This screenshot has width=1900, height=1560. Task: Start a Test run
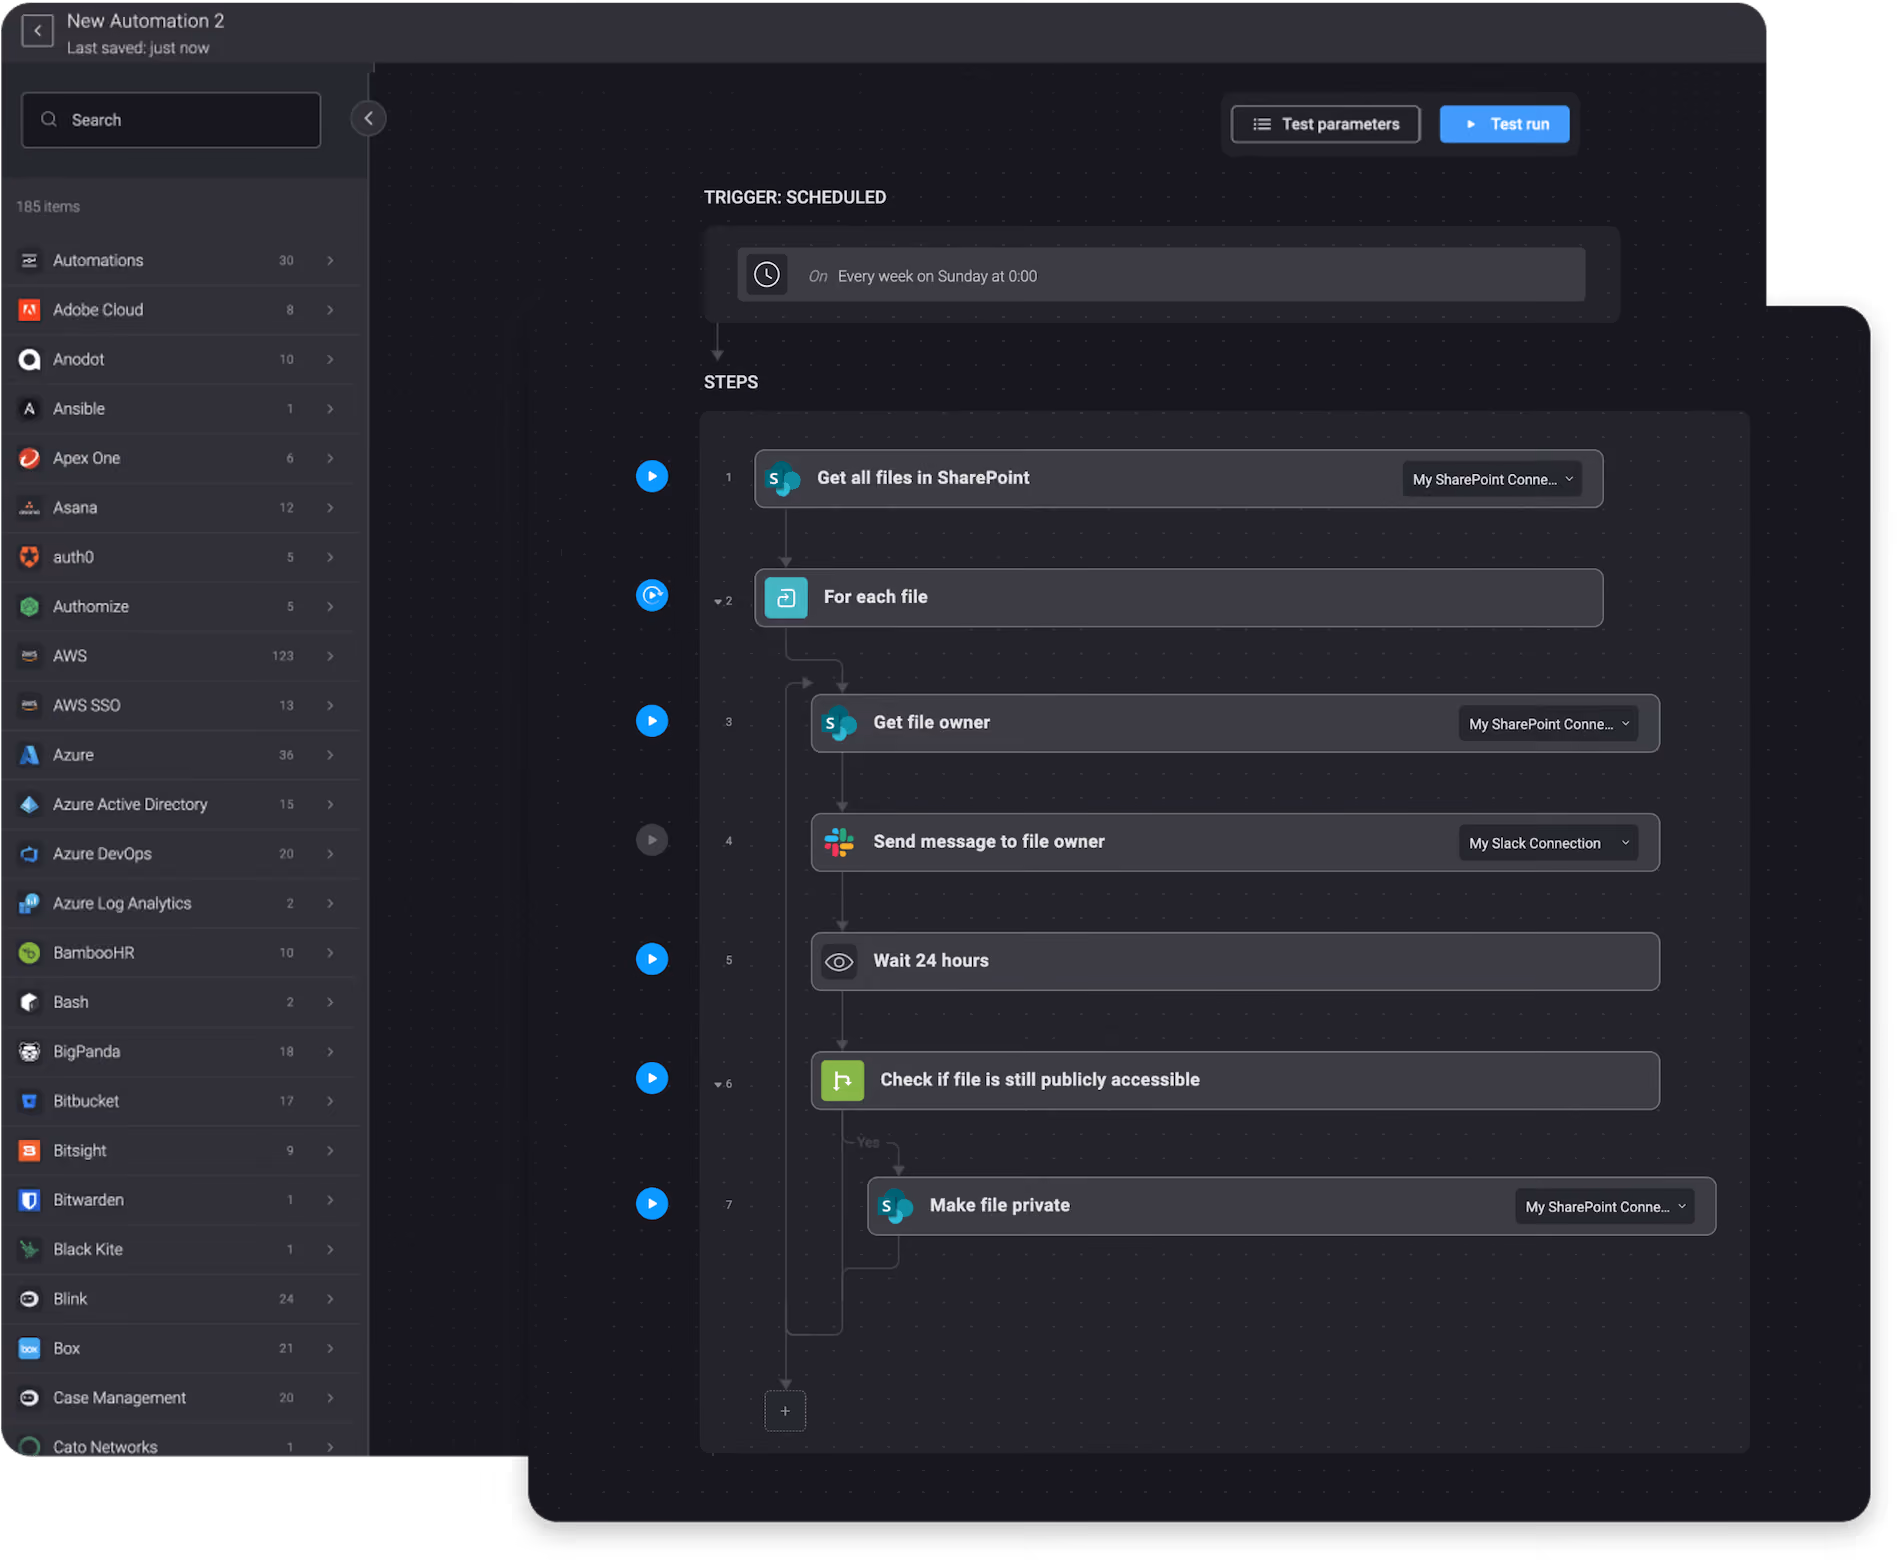coord(1504,124)
